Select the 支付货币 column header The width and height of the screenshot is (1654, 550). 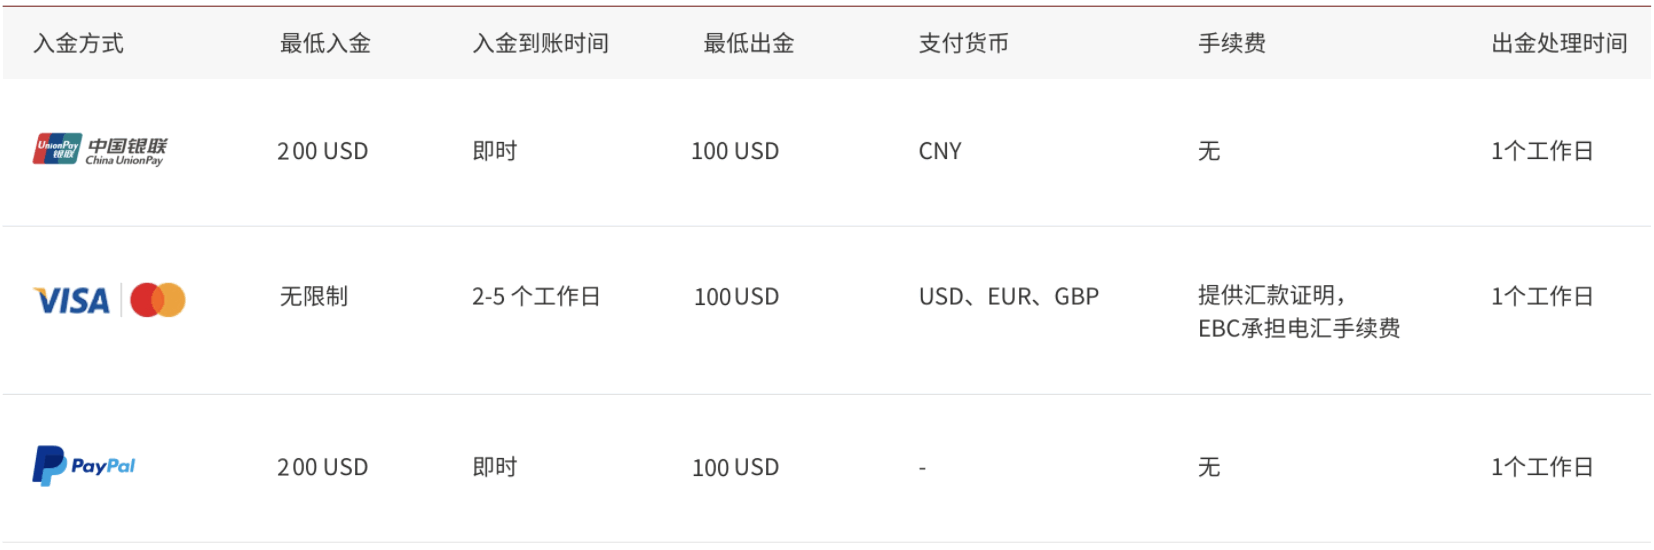pos(963,43)
